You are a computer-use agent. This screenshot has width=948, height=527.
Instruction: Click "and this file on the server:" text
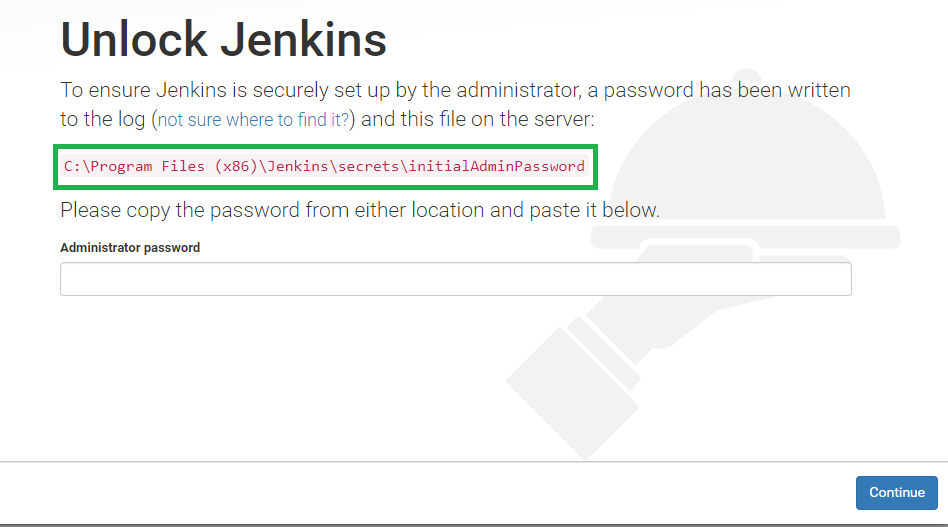click(x=478, y=120)
